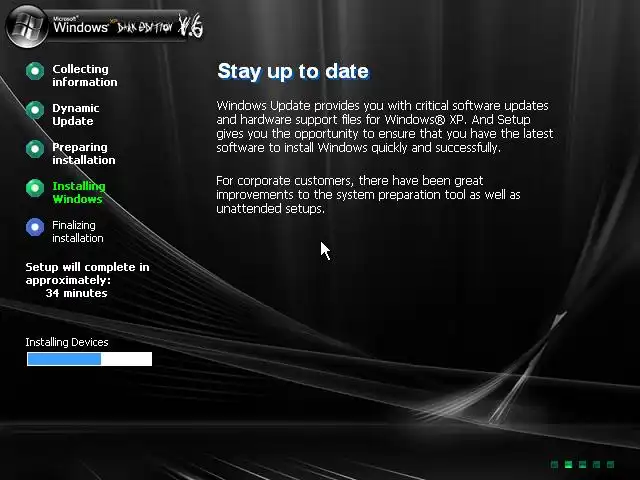The height and width of the screenshot is (480, 640).
Task: Click the 'Collecting information' step label
Action: point(85,76)
